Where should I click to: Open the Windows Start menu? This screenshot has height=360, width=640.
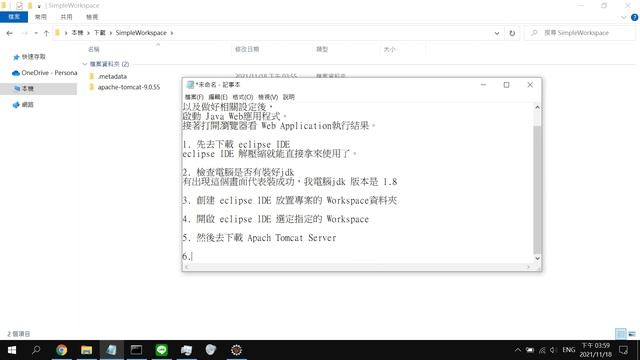(12, 350)
